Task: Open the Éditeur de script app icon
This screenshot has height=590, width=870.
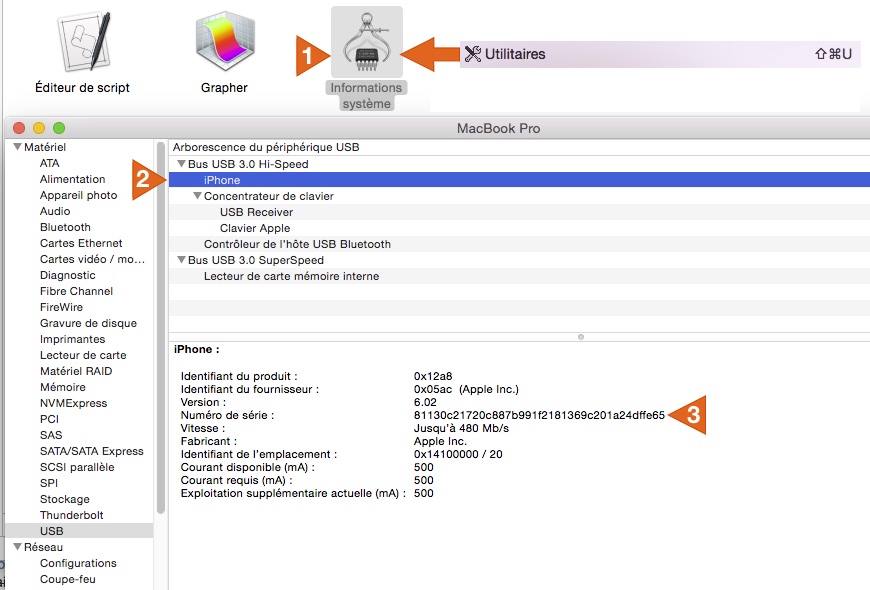Action: pos(85,42)
